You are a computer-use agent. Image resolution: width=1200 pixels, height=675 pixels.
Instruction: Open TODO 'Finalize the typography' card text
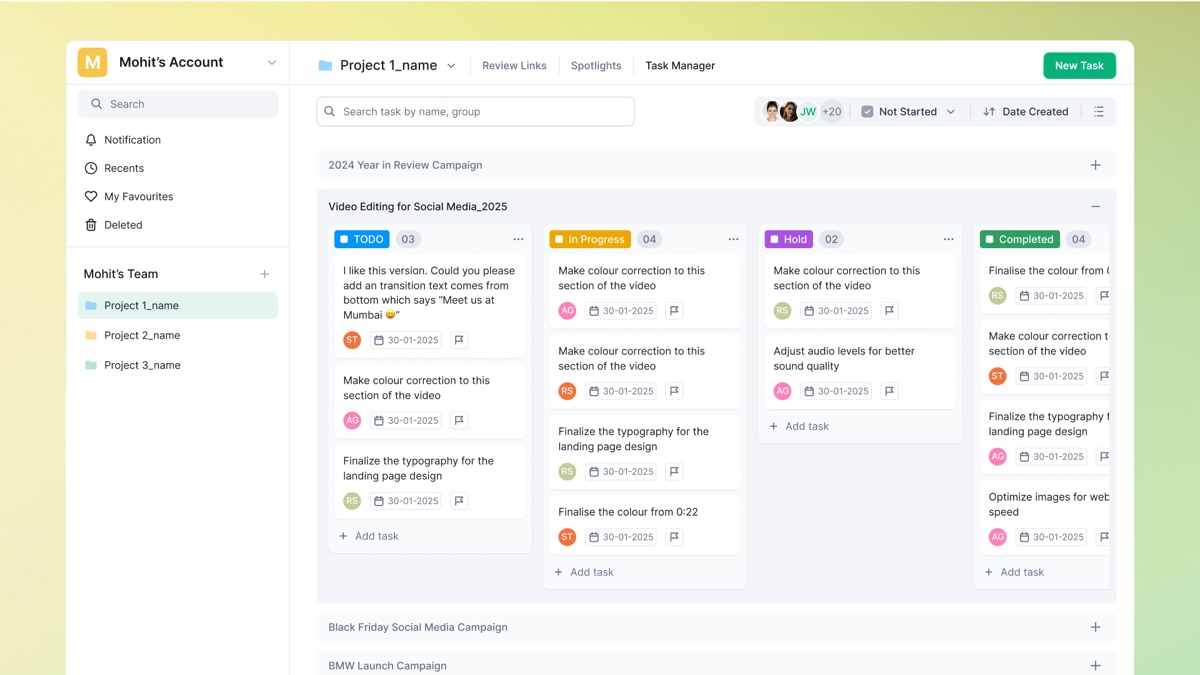(x=418, y=468)
